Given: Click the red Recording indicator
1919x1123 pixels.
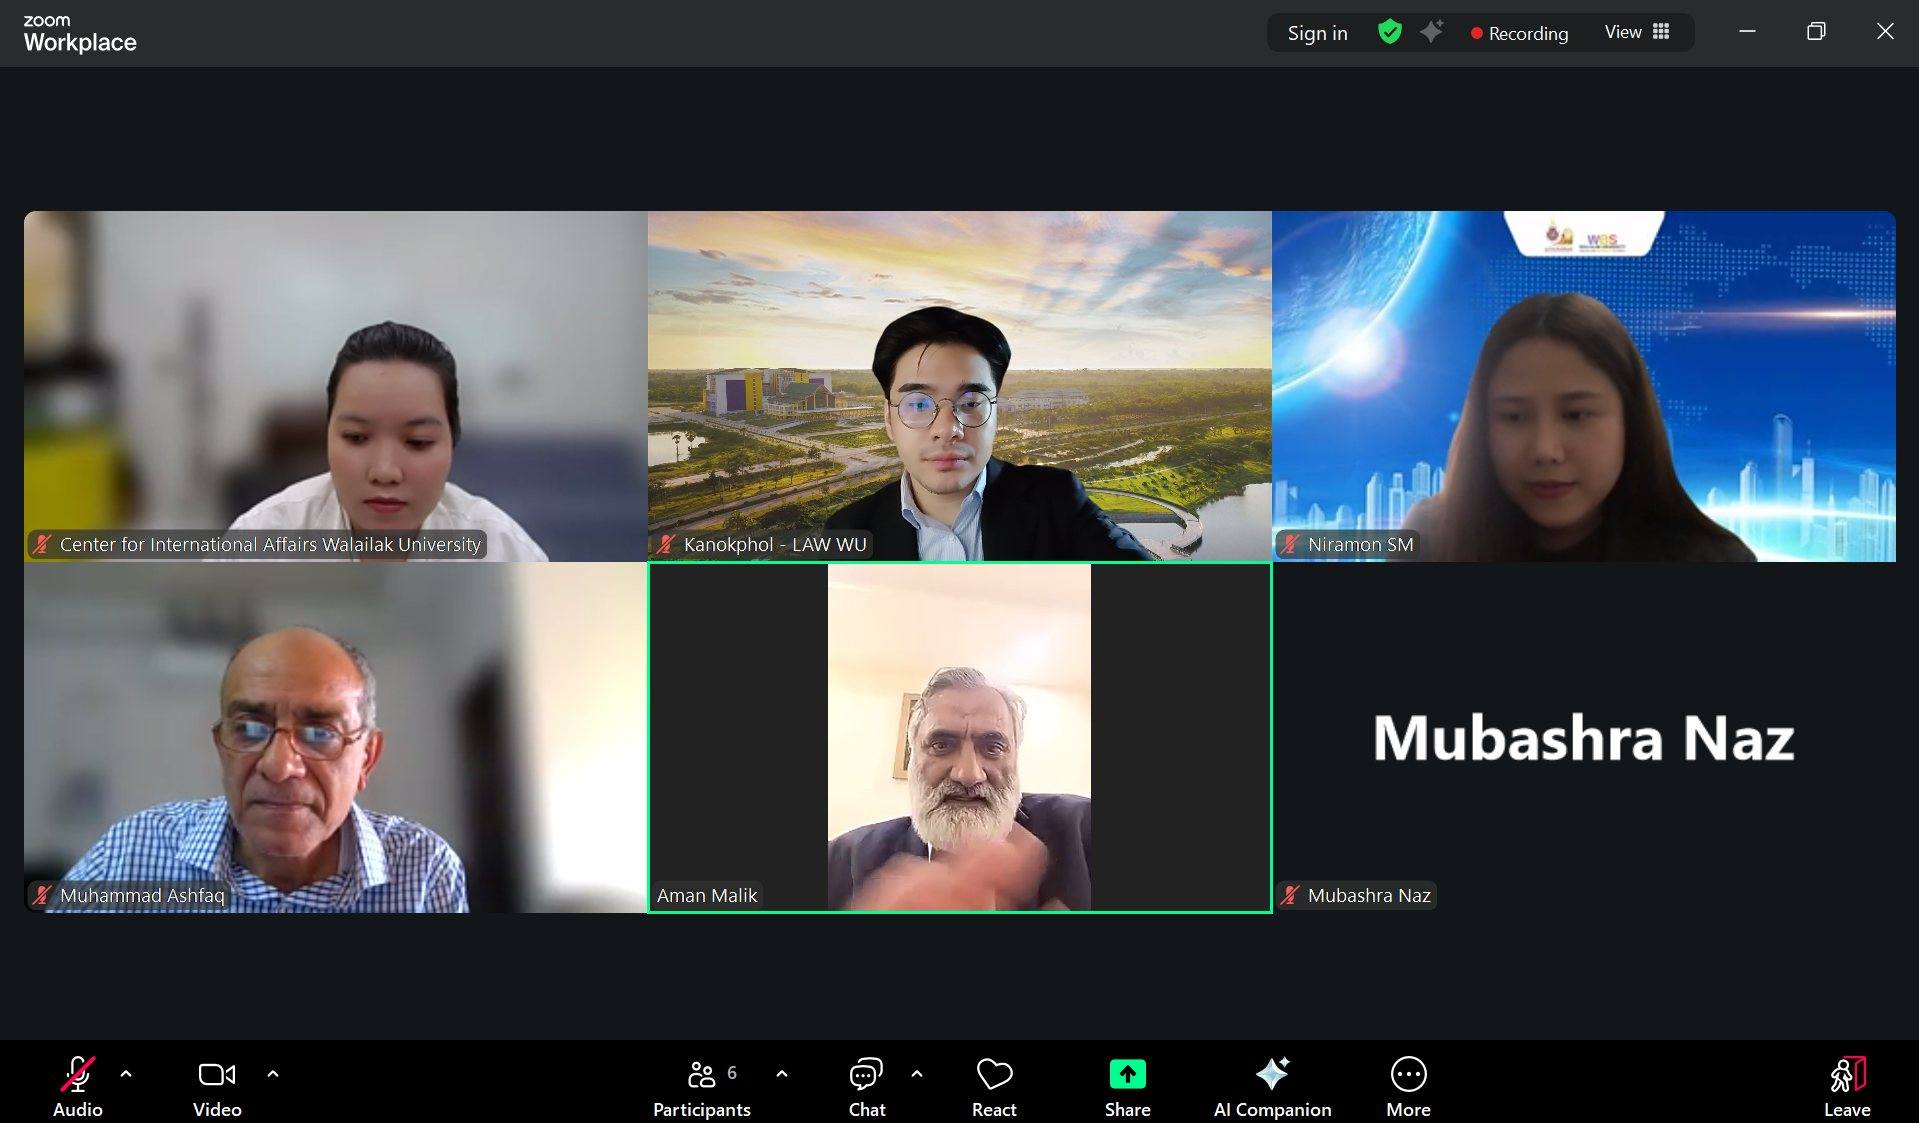Looking at the screenshot, I should (x=1519, y=33).
